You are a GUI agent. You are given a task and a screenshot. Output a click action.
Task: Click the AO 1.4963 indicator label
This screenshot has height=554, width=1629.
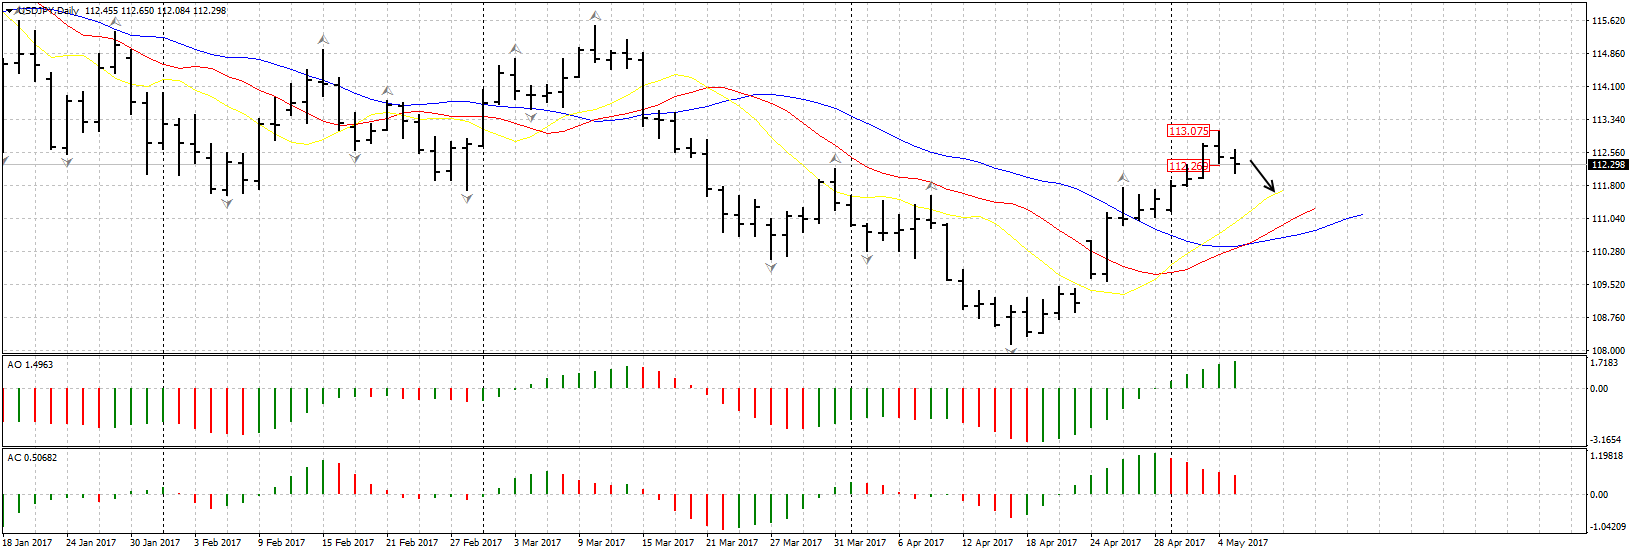coord(30,365)
